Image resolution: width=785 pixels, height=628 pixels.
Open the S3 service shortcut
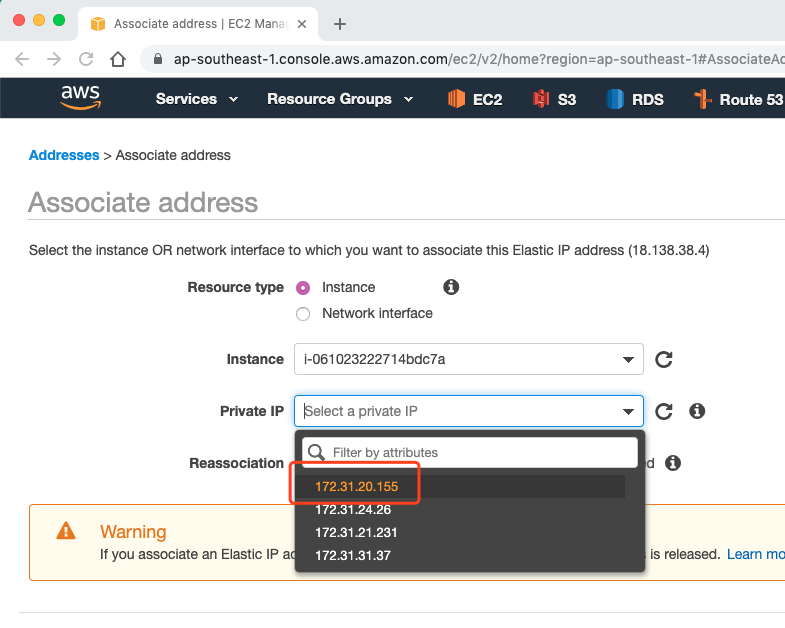(554, 99)
